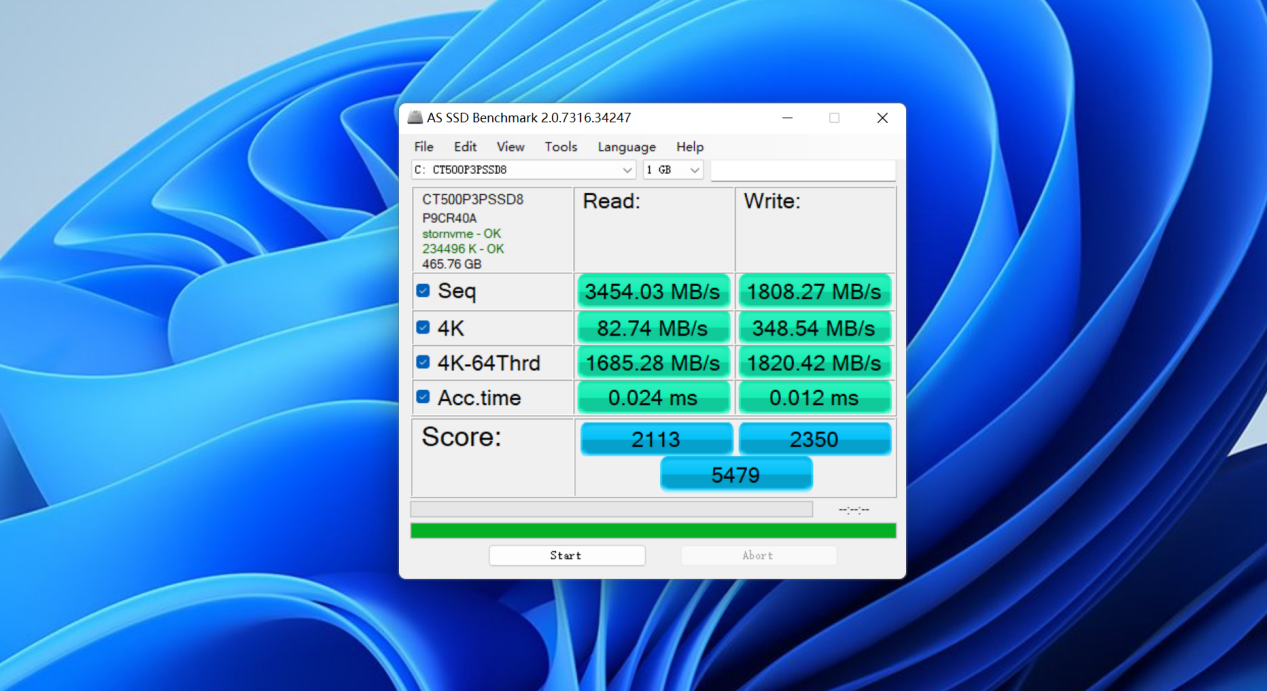The height and width of the screenshot is (691, 1267).
Task: Open the File menu
Action: click(x=424, y=147)
